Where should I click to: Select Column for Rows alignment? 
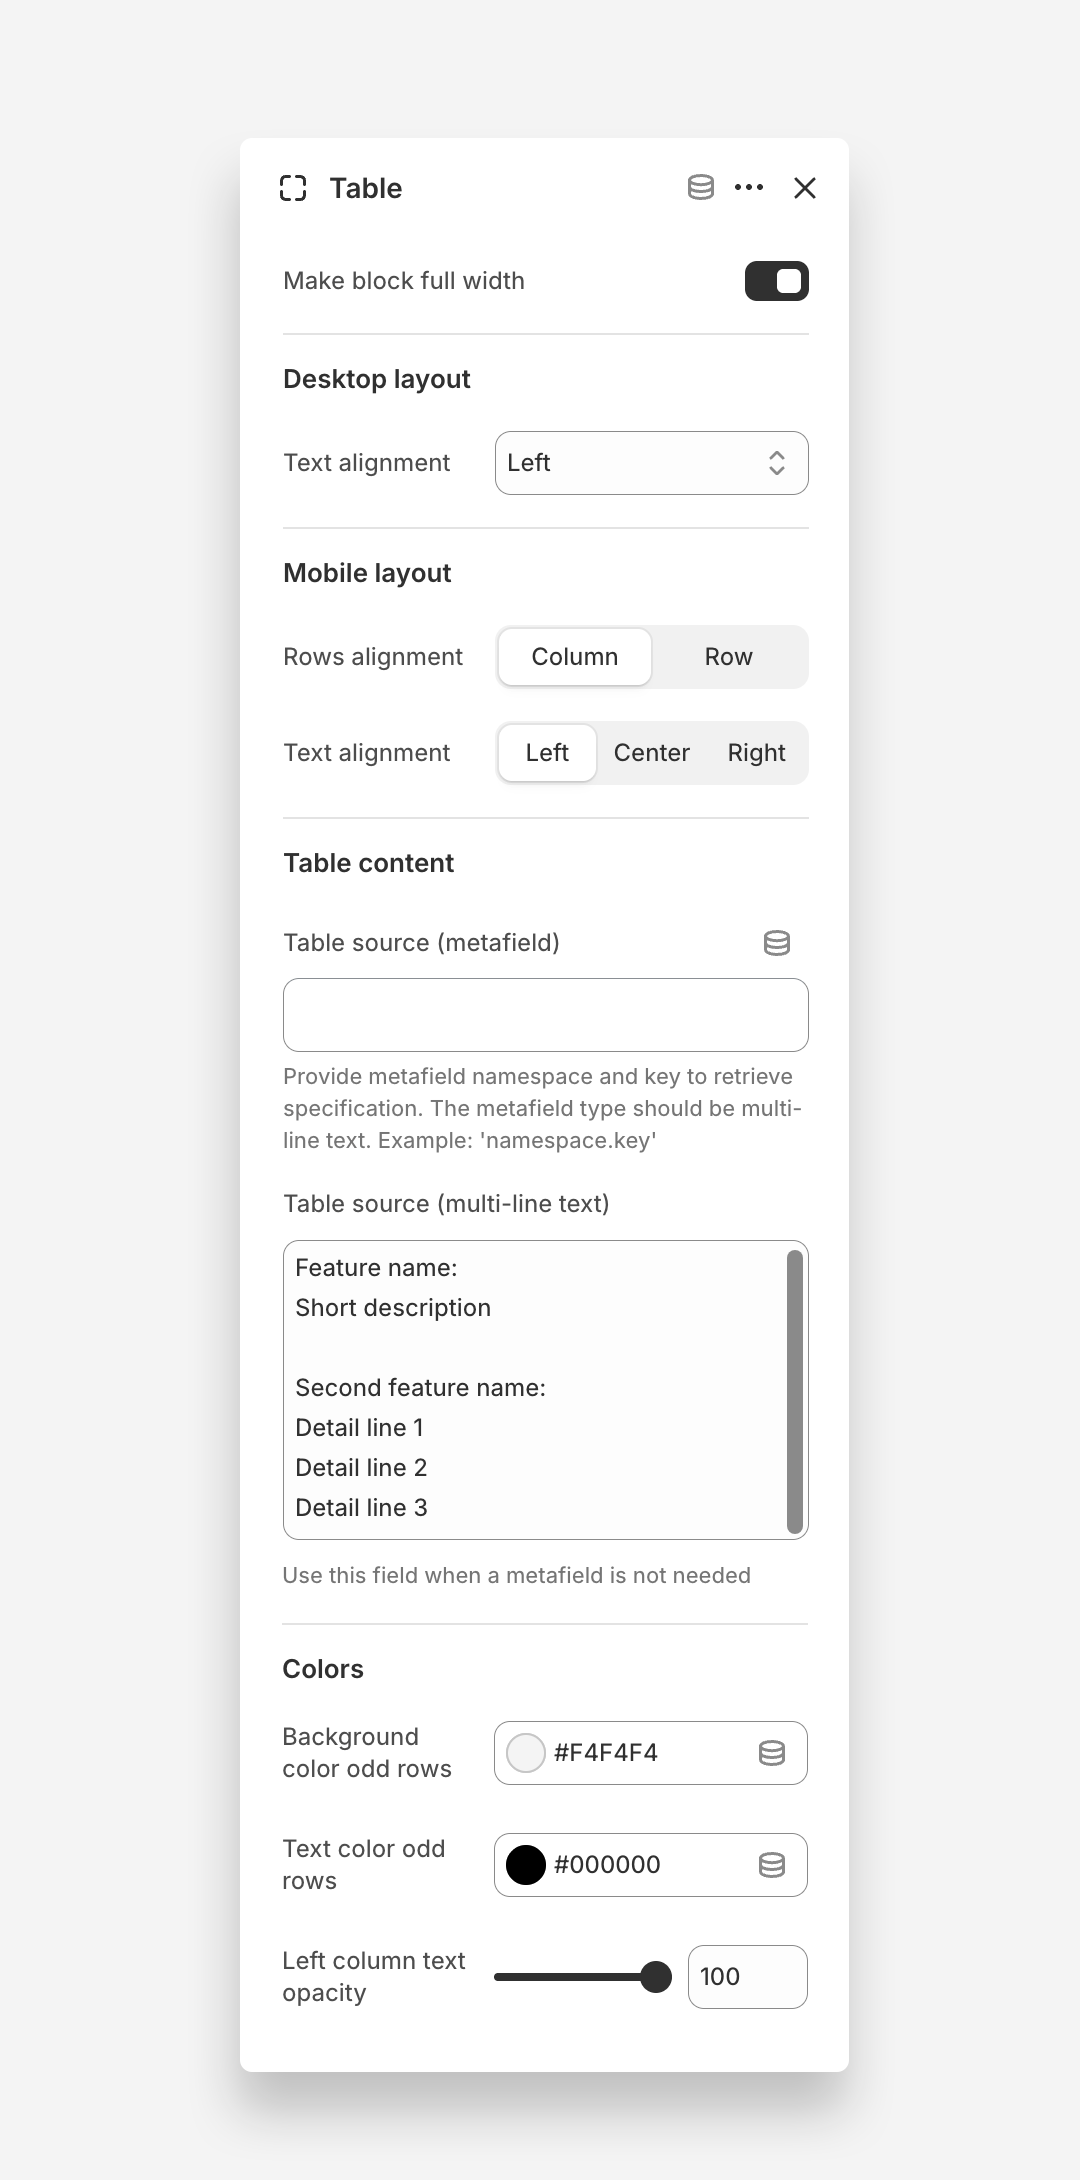575,657
